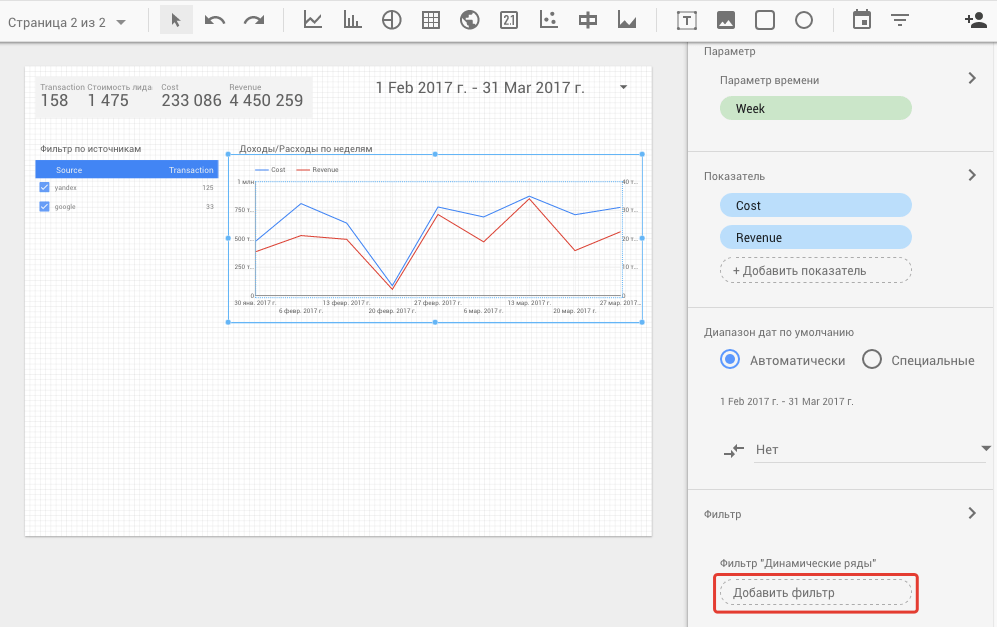Expand the Показатель section chevron
Viewport: 997px width, 627px height.
[x=971, y=175]
